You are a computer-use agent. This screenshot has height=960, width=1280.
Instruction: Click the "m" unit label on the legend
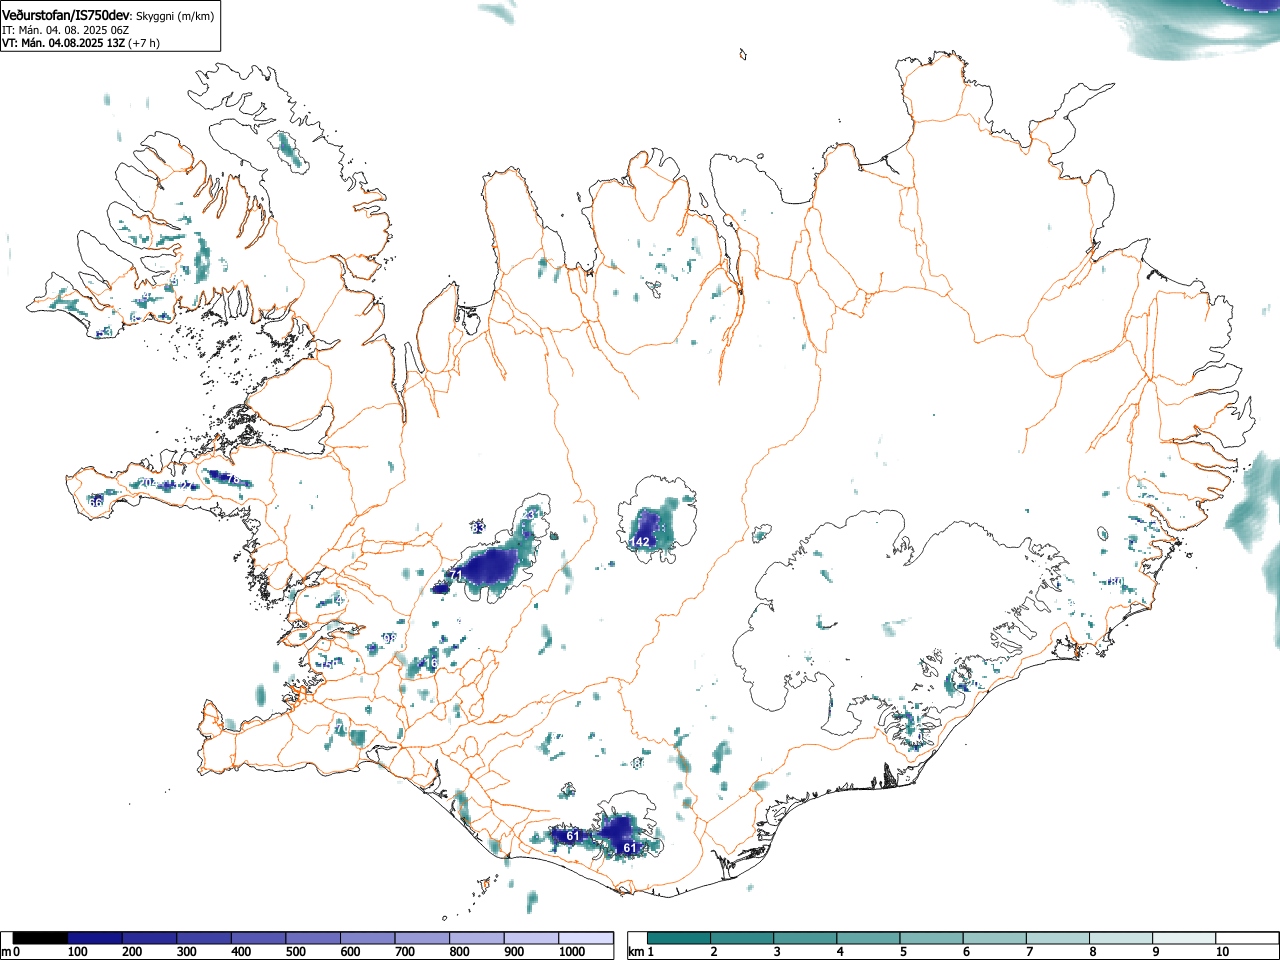[x=6, y=952]
